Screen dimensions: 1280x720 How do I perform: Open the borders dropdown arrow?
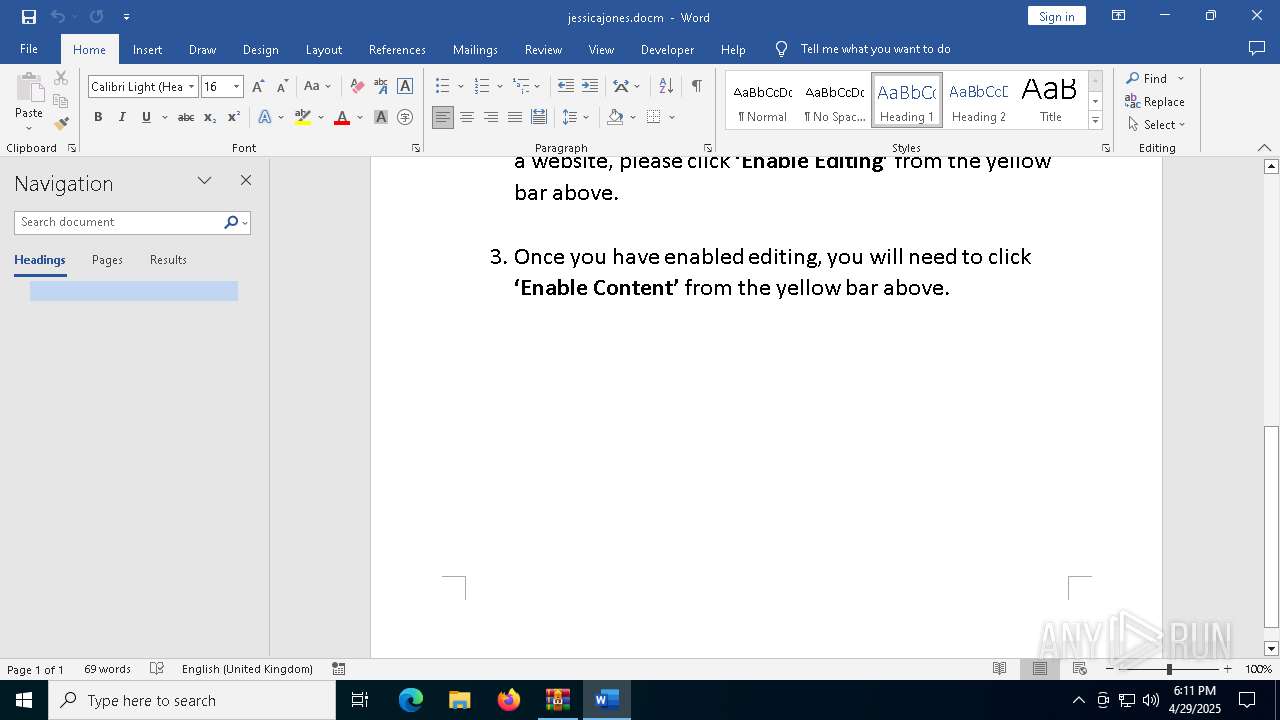coord(672,118)
